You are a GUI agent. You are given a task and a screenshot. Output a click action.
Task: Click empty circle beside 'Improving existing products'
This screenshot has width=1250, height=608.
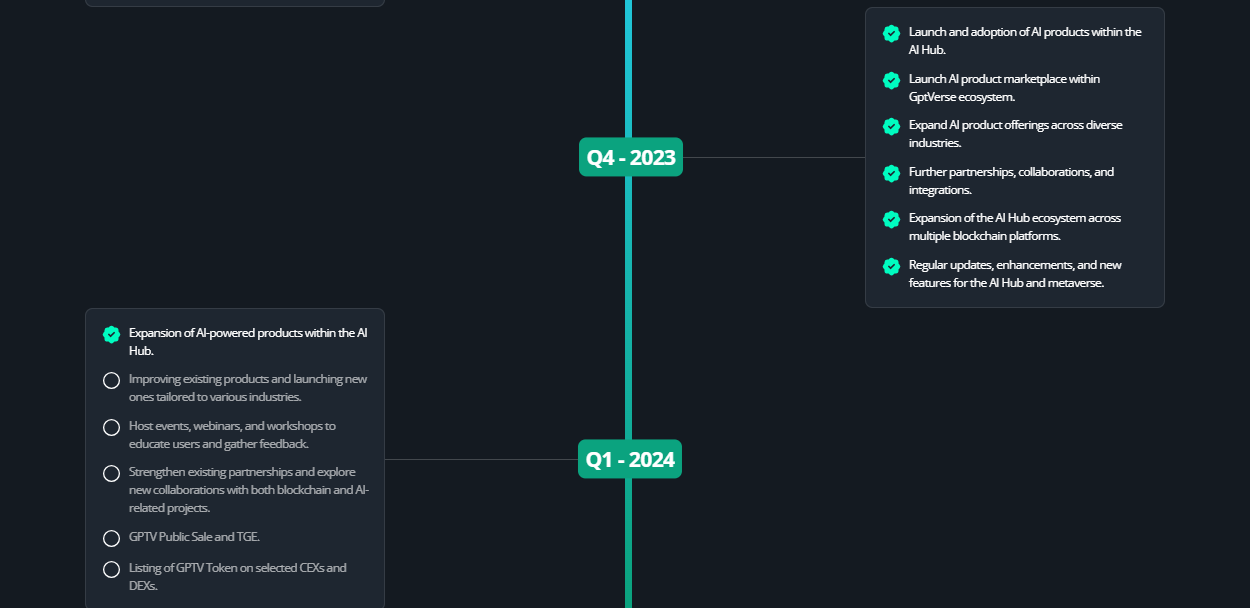112,380
